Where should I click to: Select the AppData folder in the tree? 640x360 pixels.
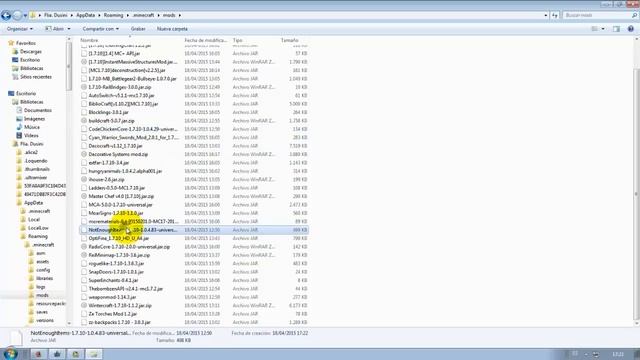tap(33, 203)
